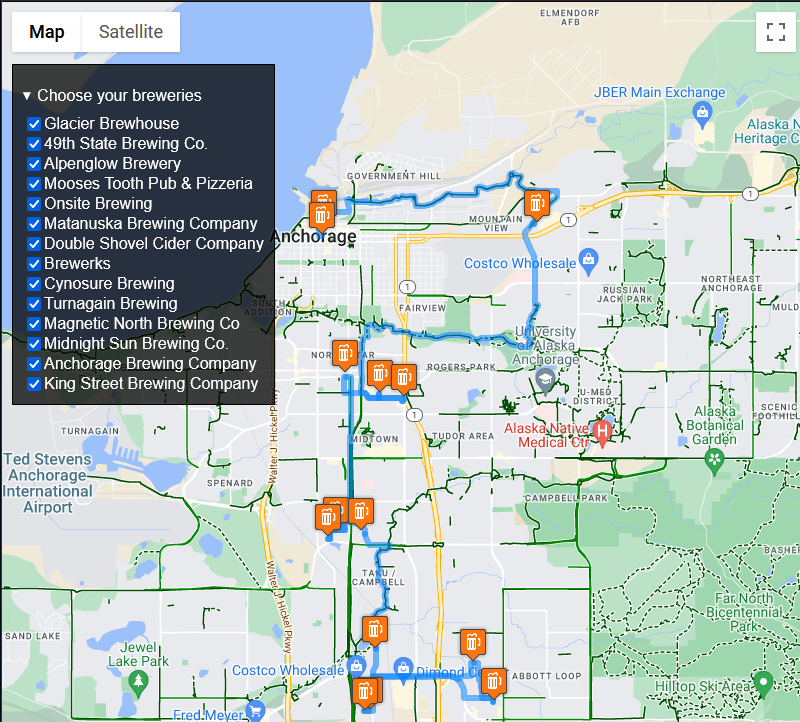
Task: Select the beer marker near Mountain View
Action: click(x=537, y=204)
